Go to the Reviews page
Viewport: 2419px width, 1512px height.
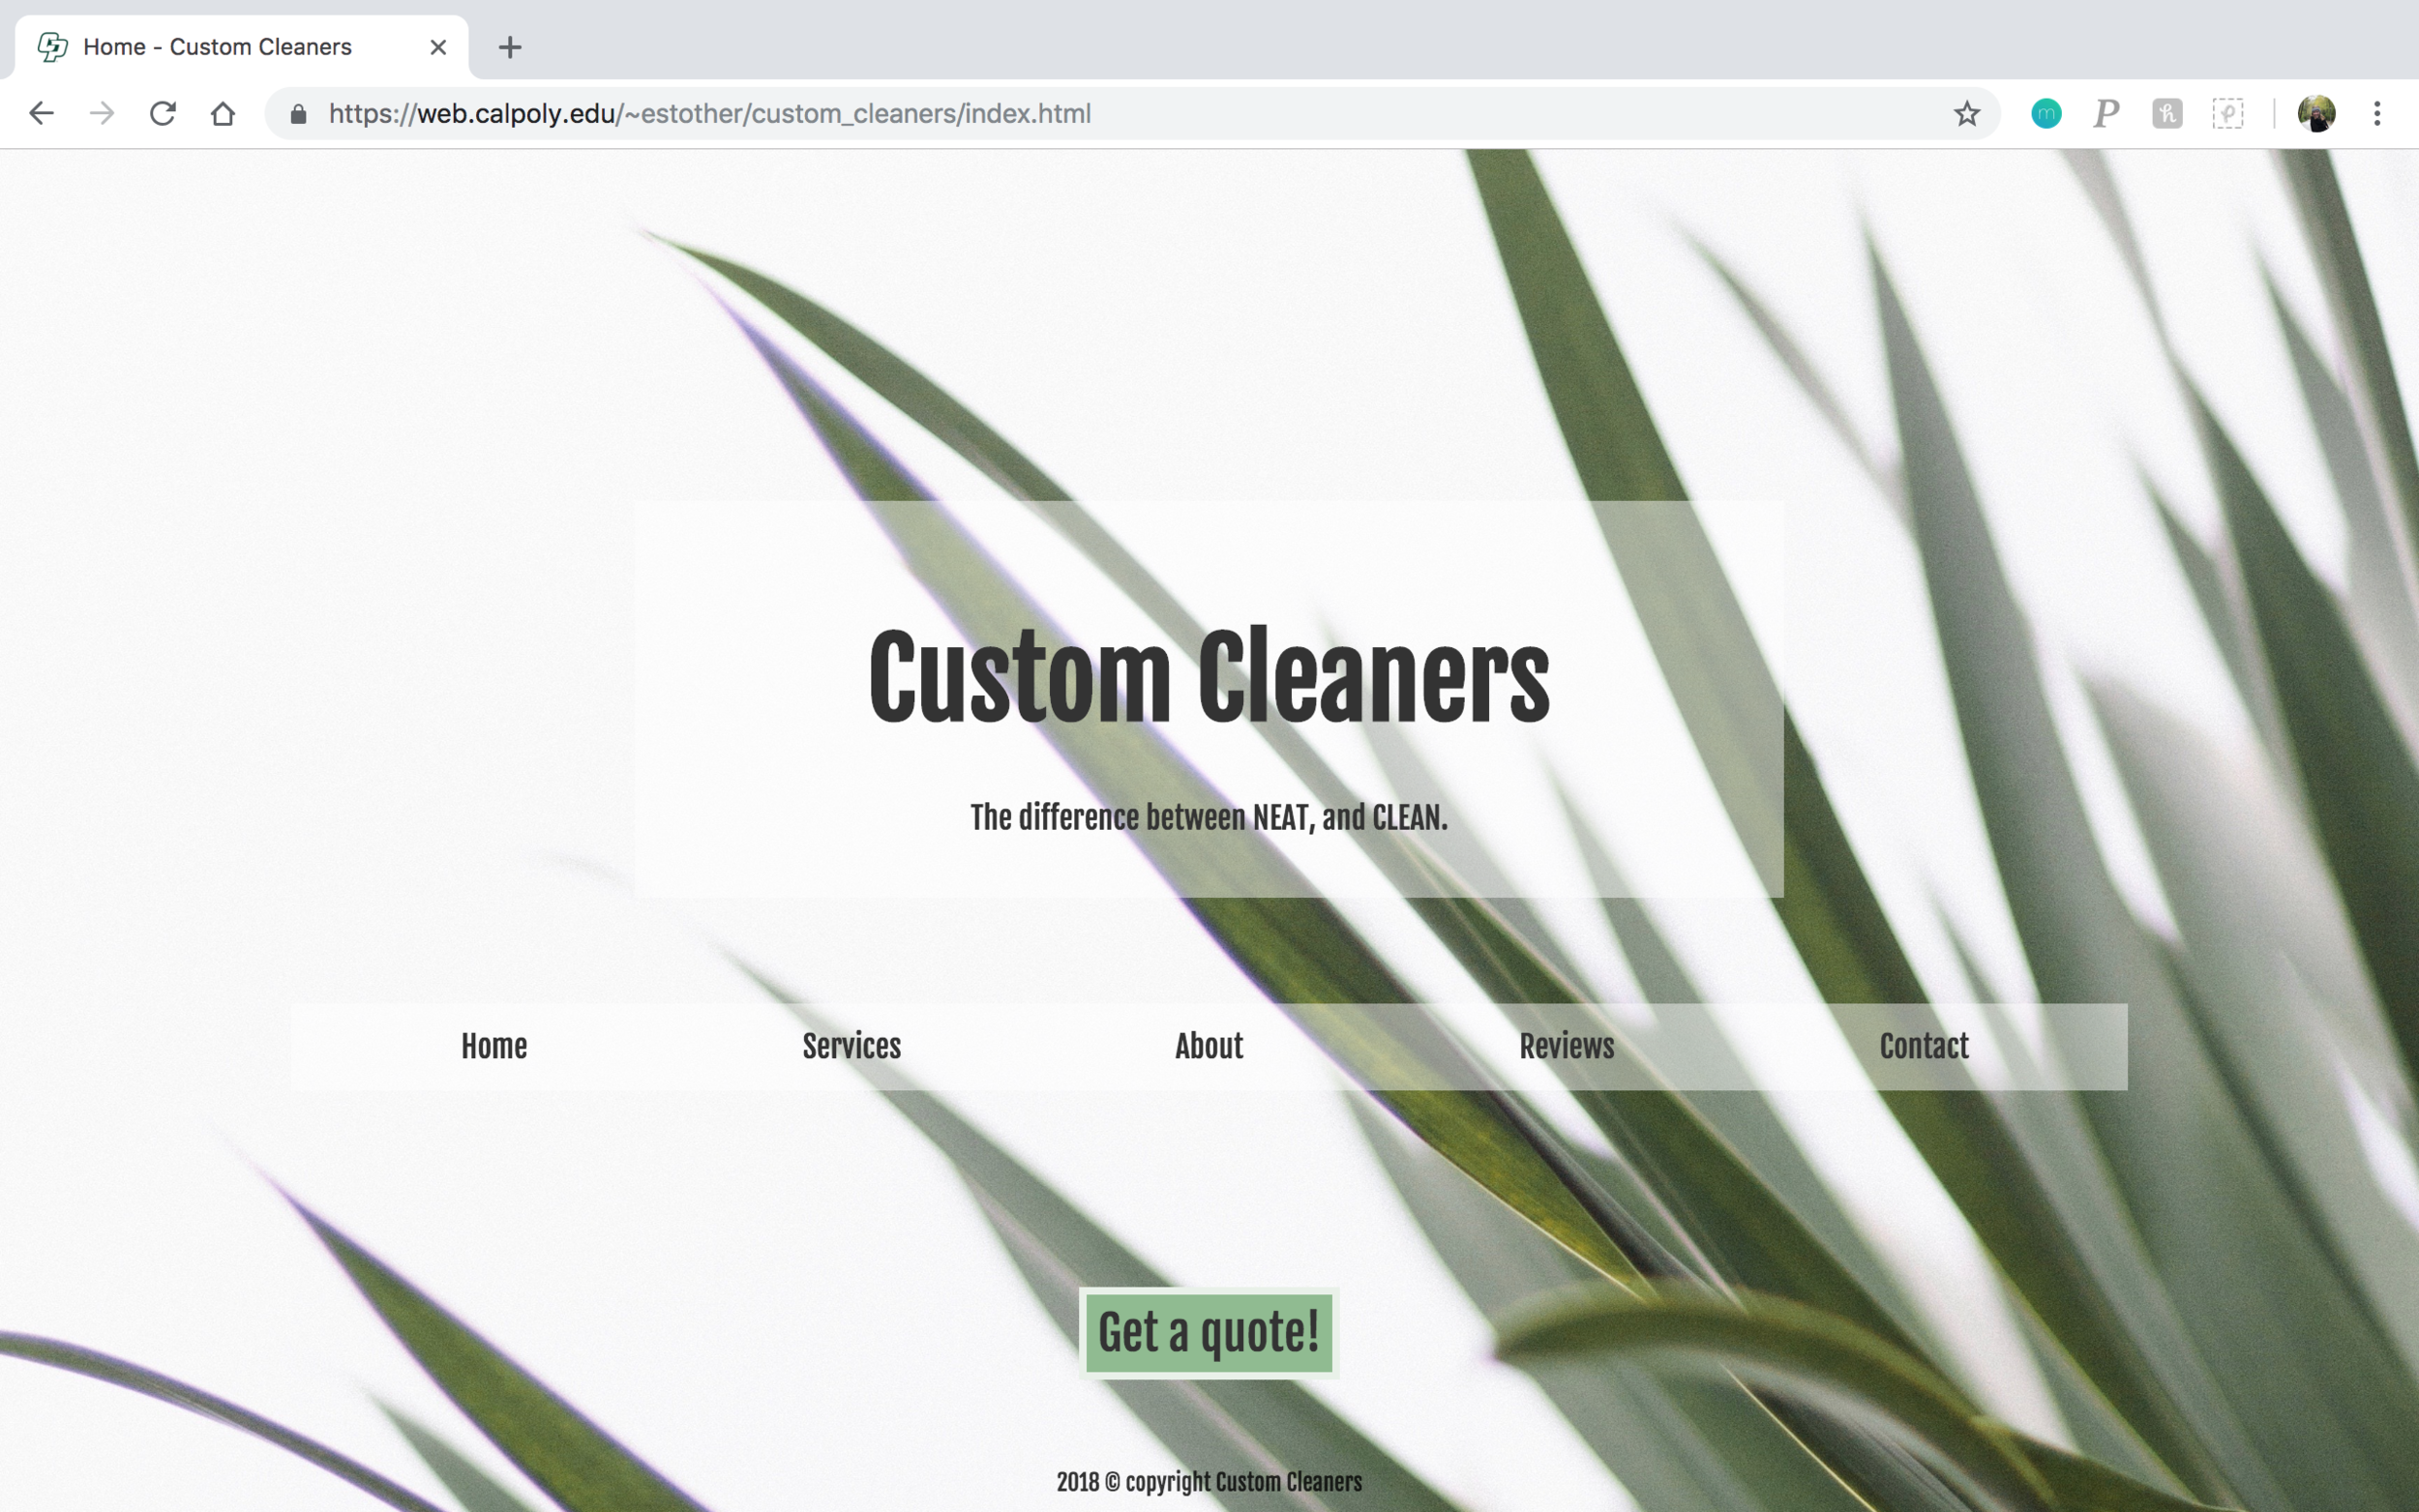tap(1566, 1046)
